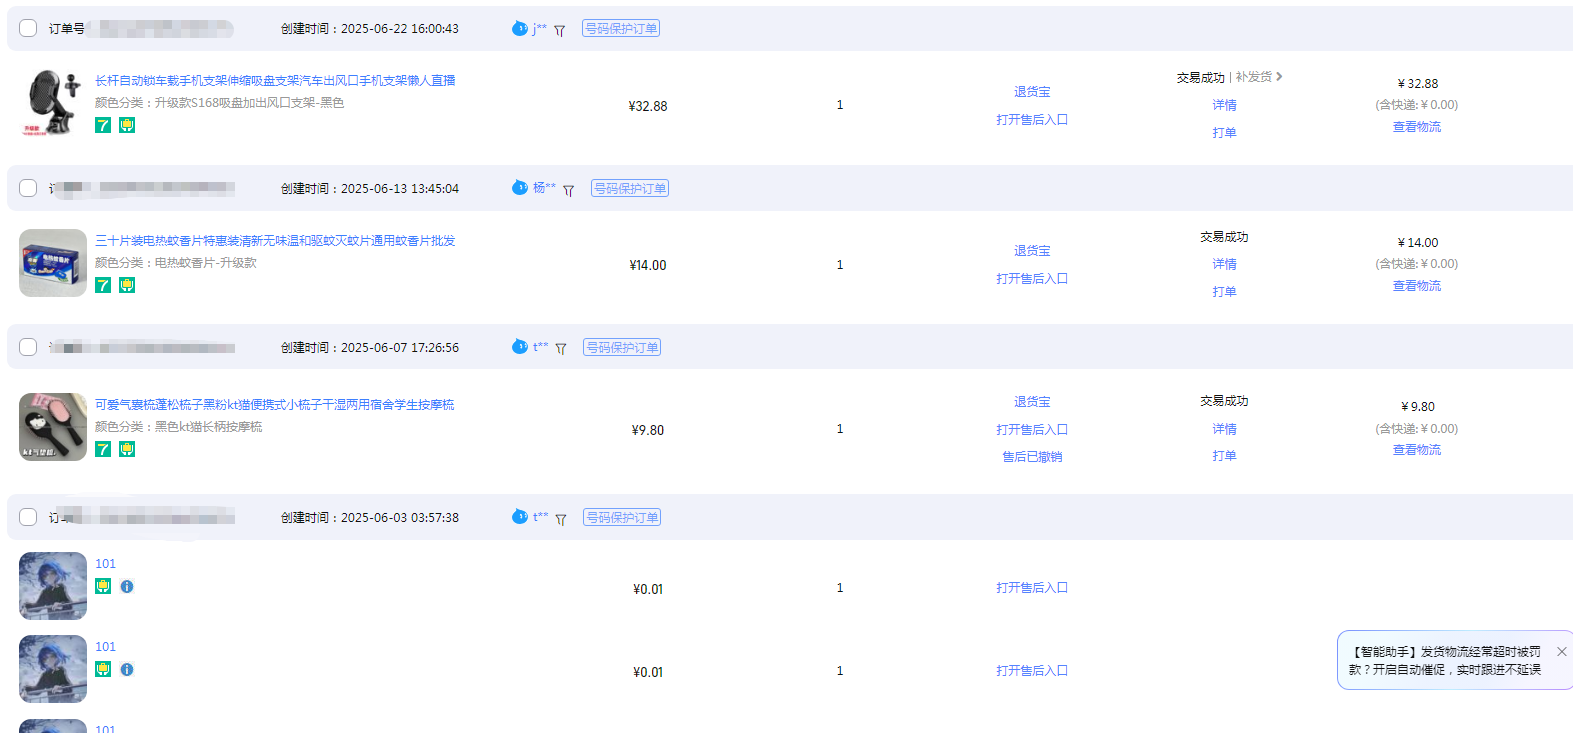This screenshot has height=733, width=1573.
Task: Click 查看物流 for the ¥32.88 order
Action: click(x=1416, y=127)
